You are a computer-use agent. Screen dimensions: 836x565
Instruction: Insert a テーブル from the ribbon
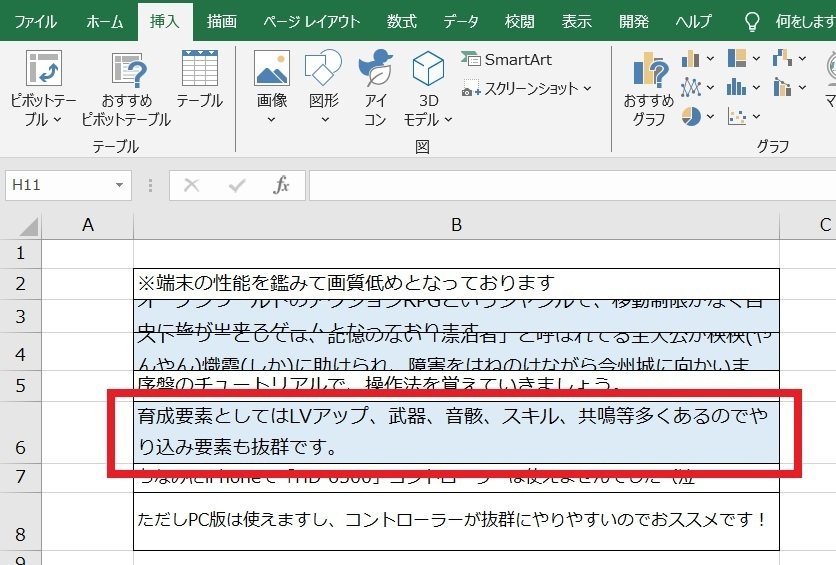tap(199, 79)
